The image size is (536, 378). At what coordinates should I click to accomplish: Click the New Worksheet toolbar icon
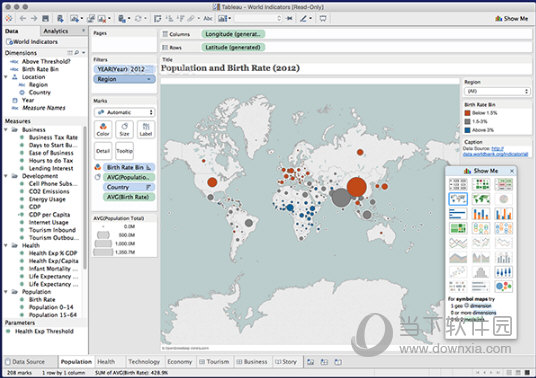(75, 18)
